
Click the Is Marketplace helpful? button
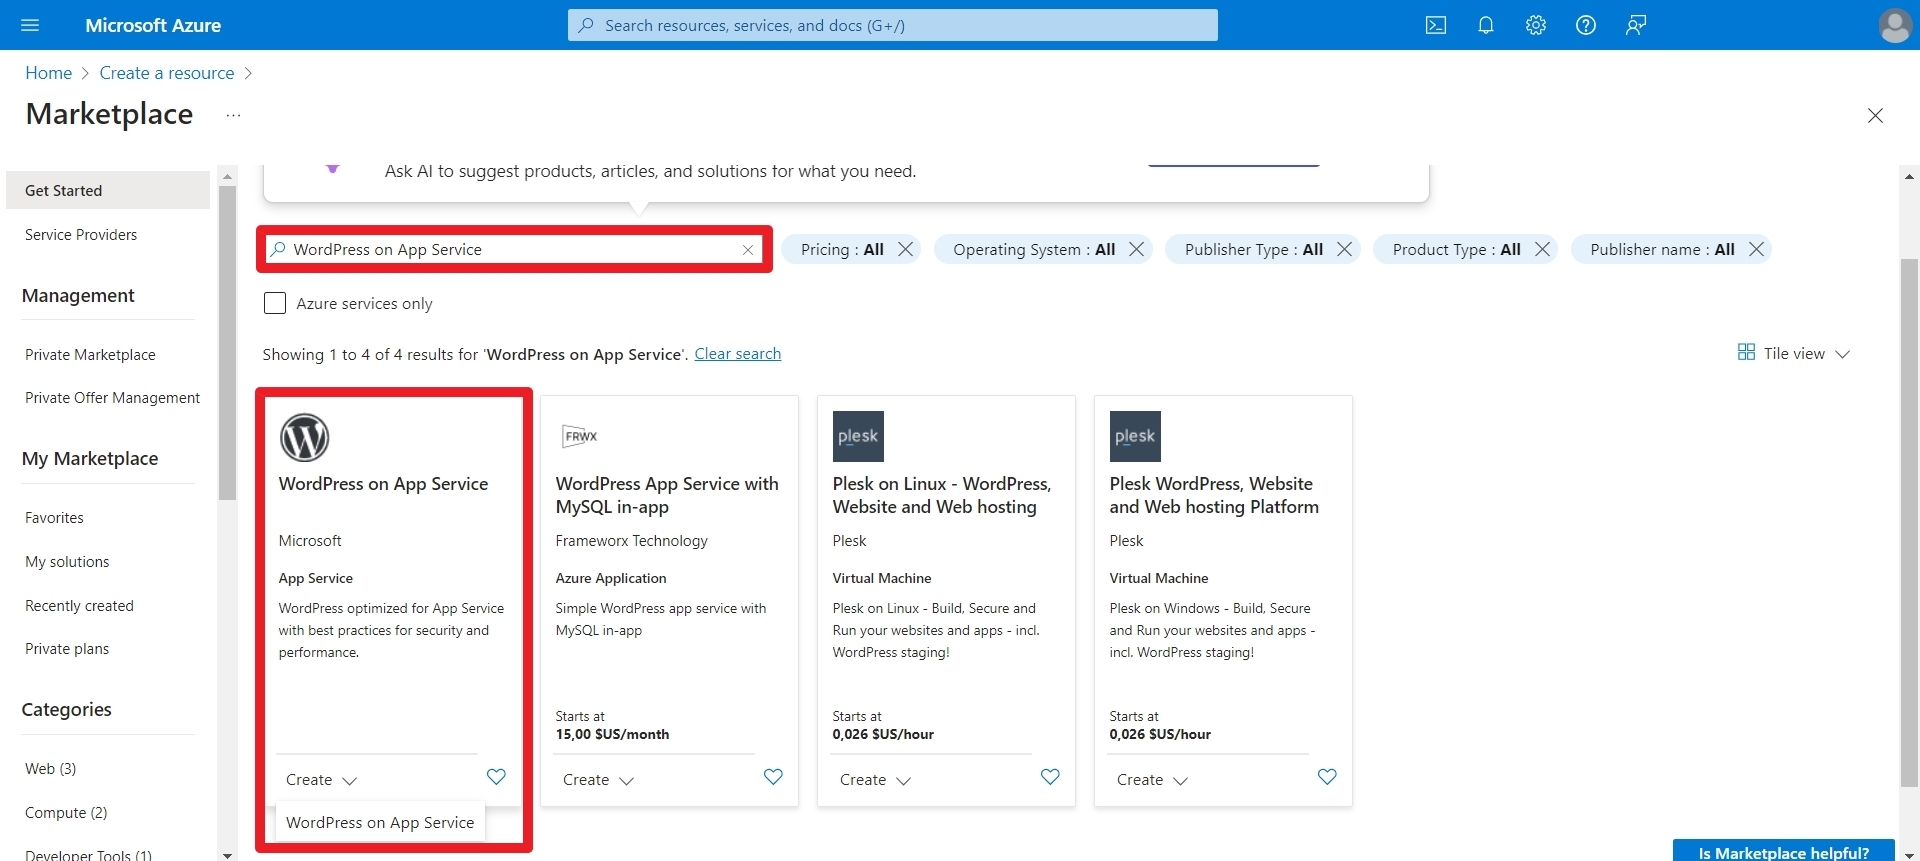point(1783,851)
